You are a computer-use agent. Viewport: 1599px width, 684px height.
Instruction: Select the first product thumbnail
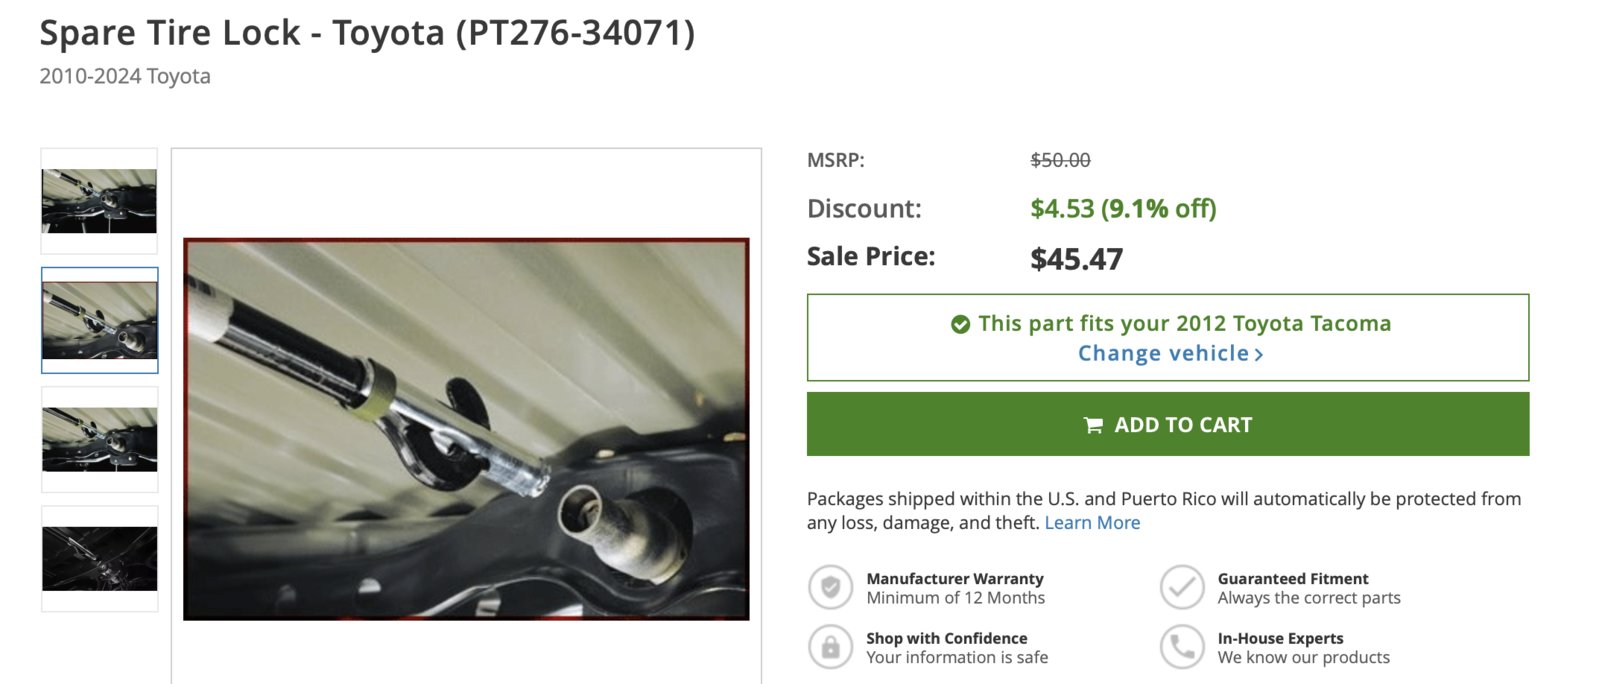tap(99, 201)
